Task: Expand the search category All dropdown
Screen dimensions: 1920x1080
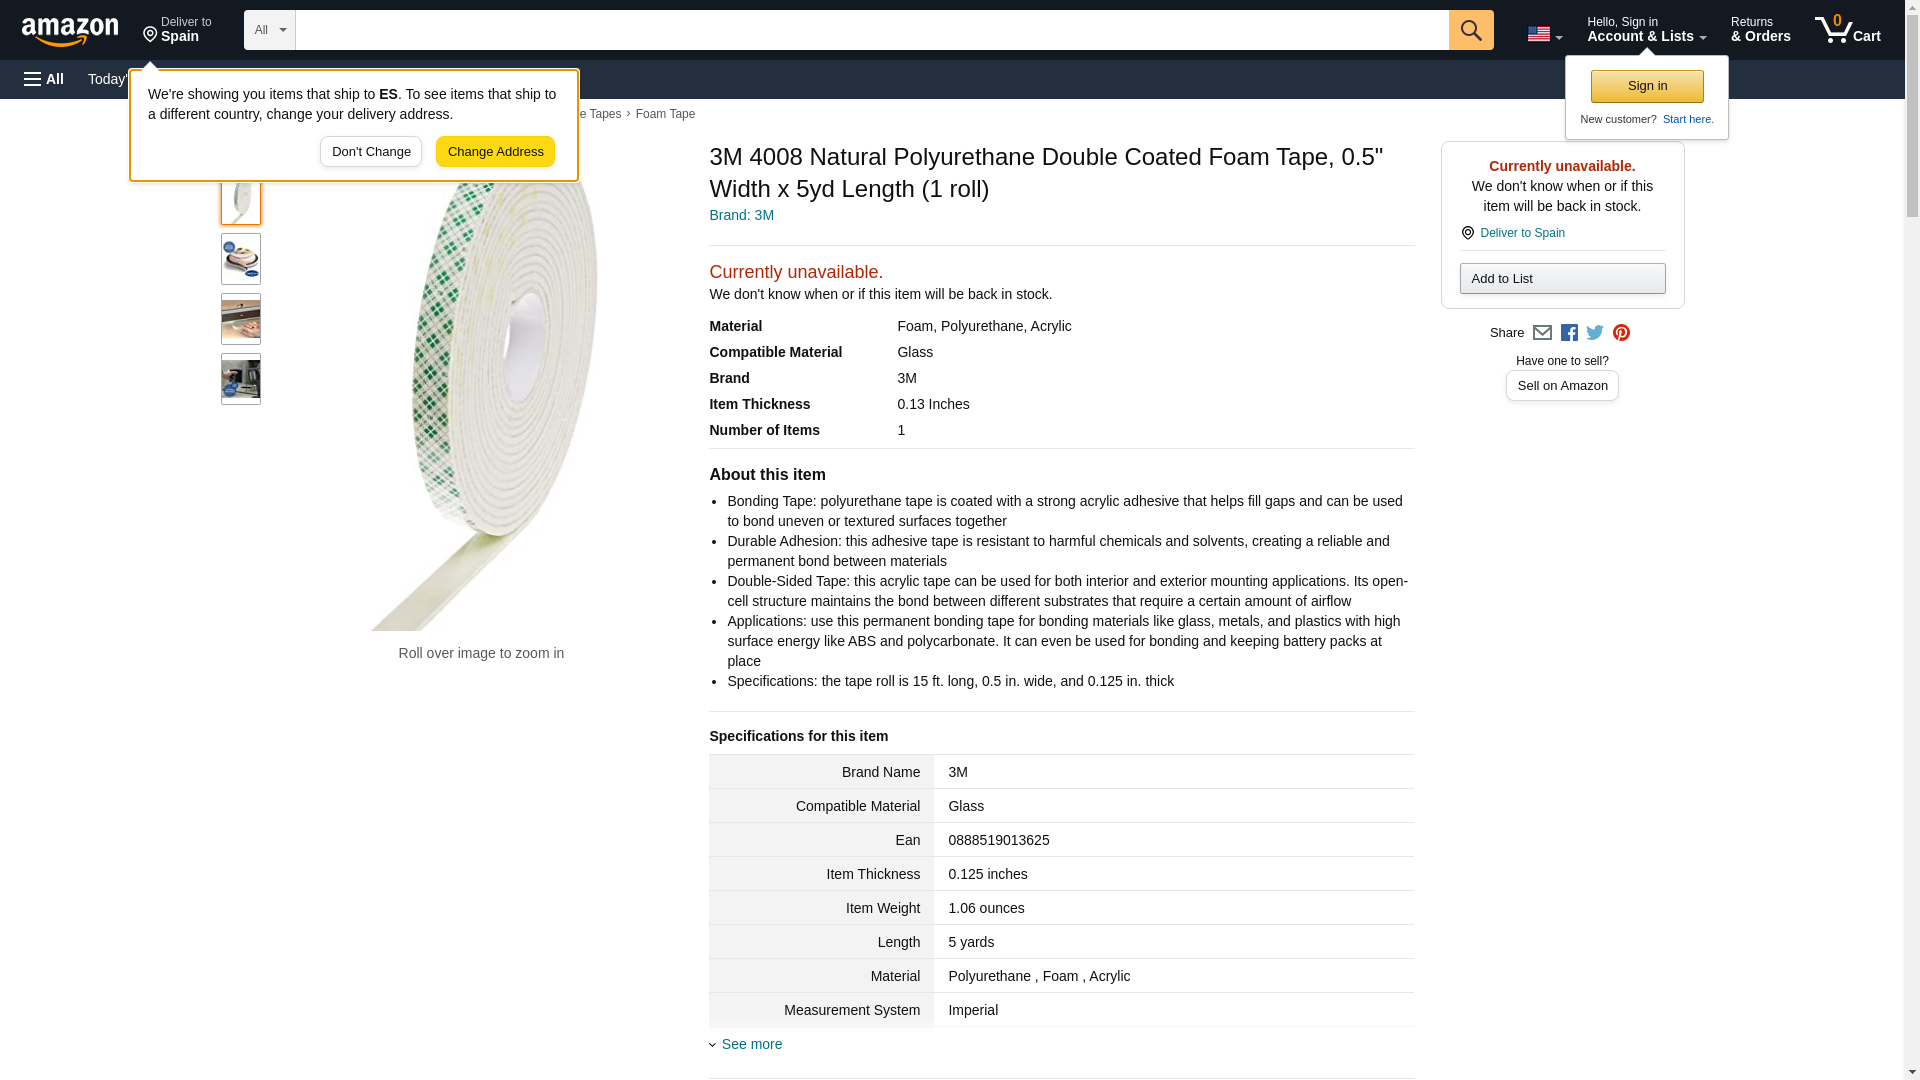Action: coord(269,30)
